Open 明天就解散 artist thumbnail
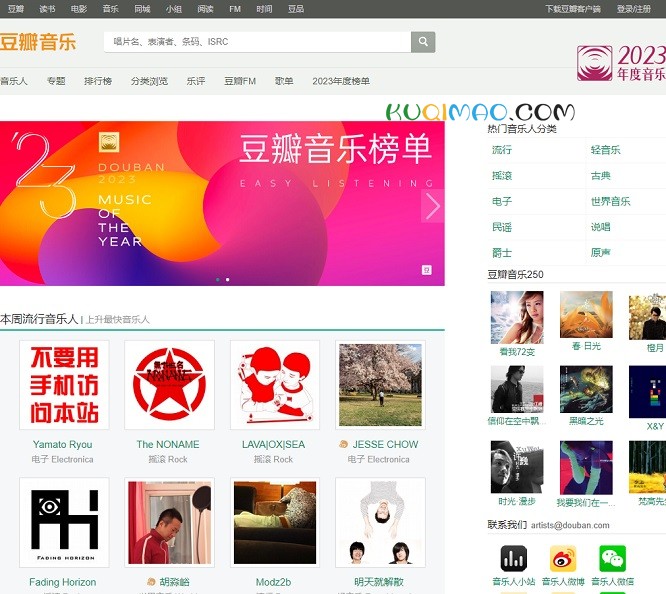 click(x=380, y=522)
